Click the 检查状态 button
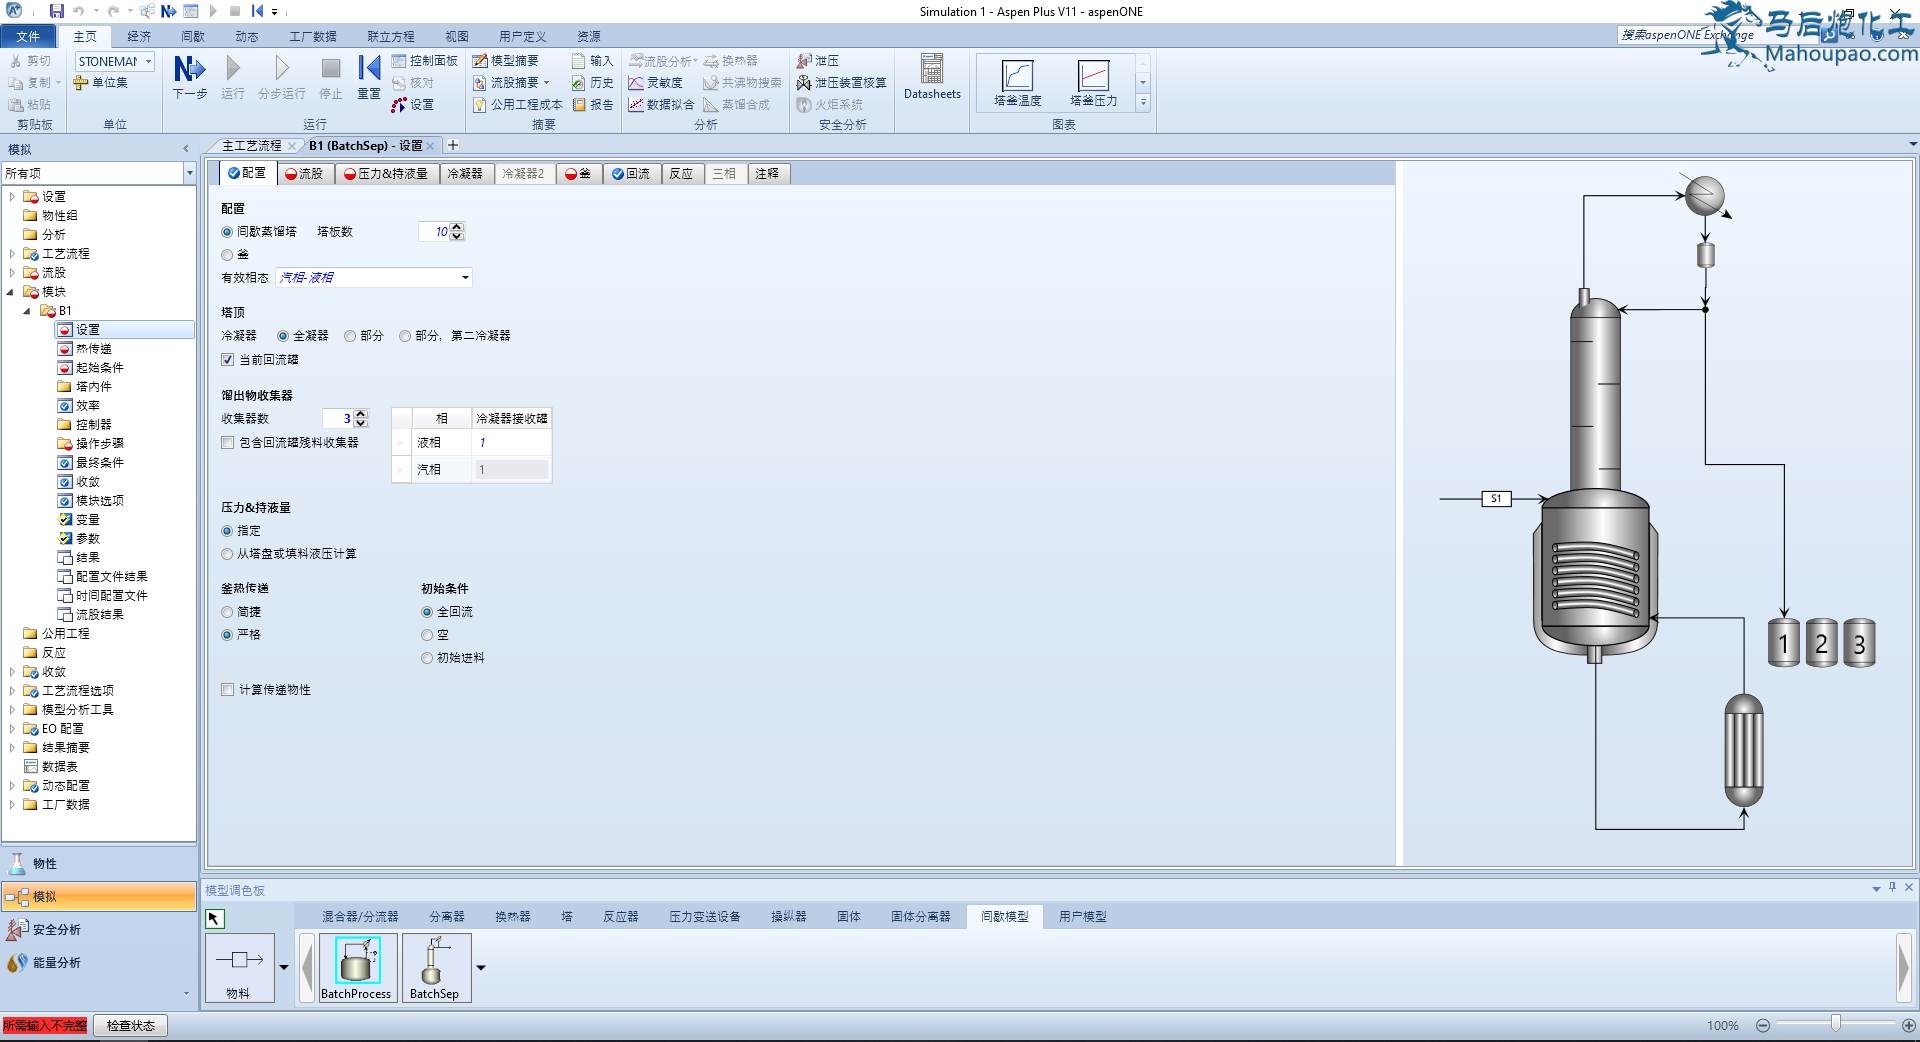The image size is (1920, 1042). [130, 1026]
